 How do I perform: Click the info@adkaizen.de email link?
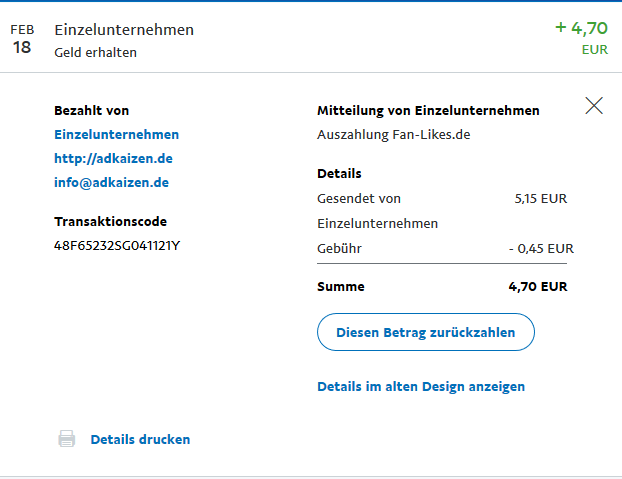[111, 182]
